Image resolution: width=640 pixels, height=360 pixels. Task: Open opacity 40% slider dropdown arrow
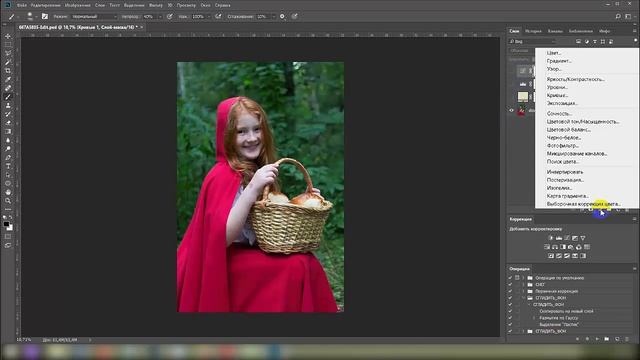[x=160, y=17]
